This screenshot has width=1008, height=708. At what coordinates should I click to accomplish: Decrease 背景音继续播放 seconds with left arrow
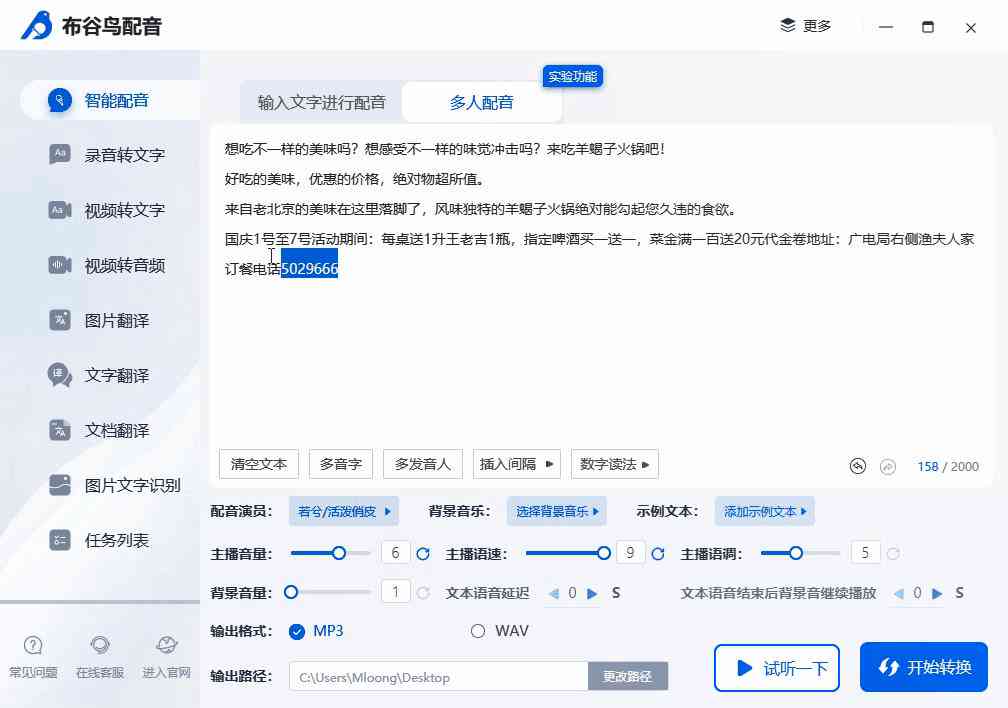tap(899, 594)
